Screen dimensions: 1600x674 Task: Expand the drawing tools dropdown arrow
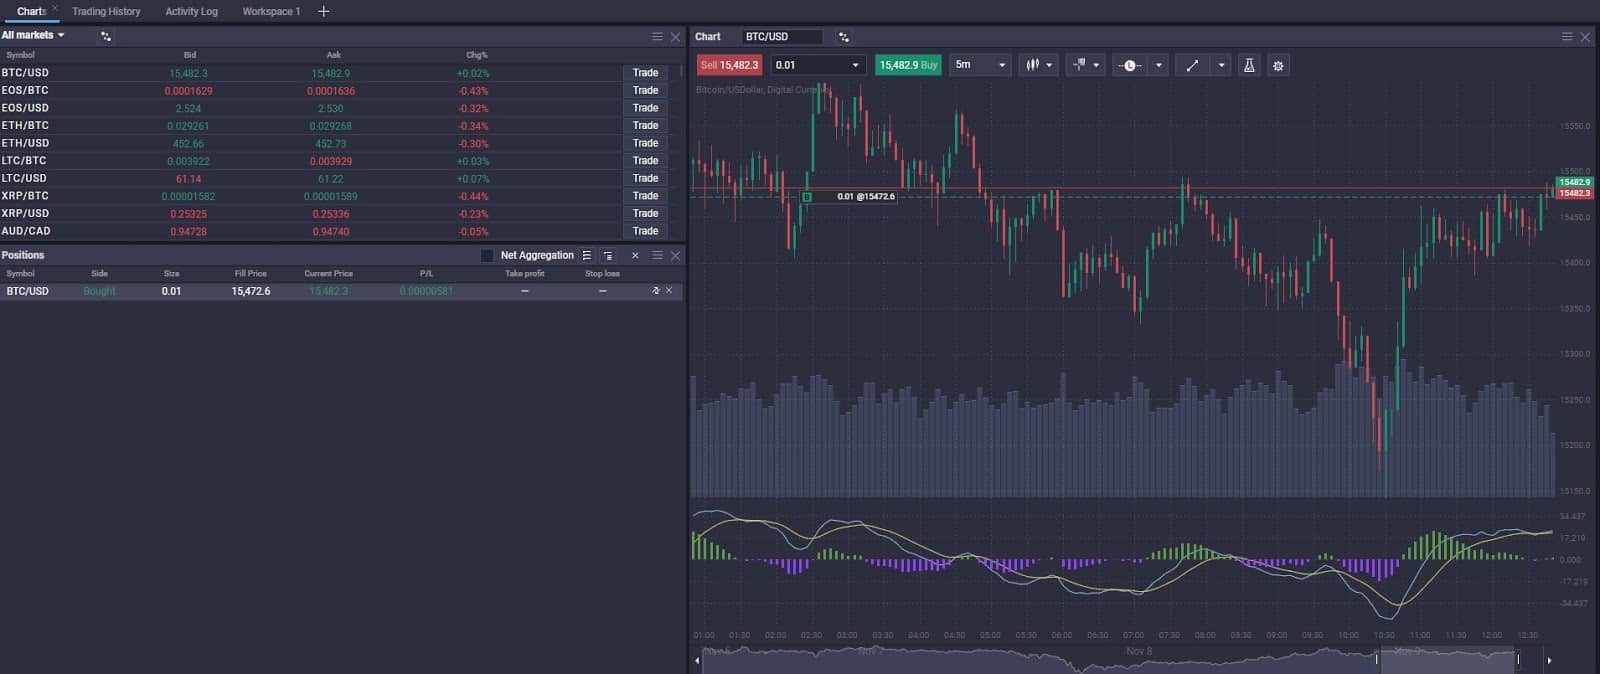(x=1221, y=65)
